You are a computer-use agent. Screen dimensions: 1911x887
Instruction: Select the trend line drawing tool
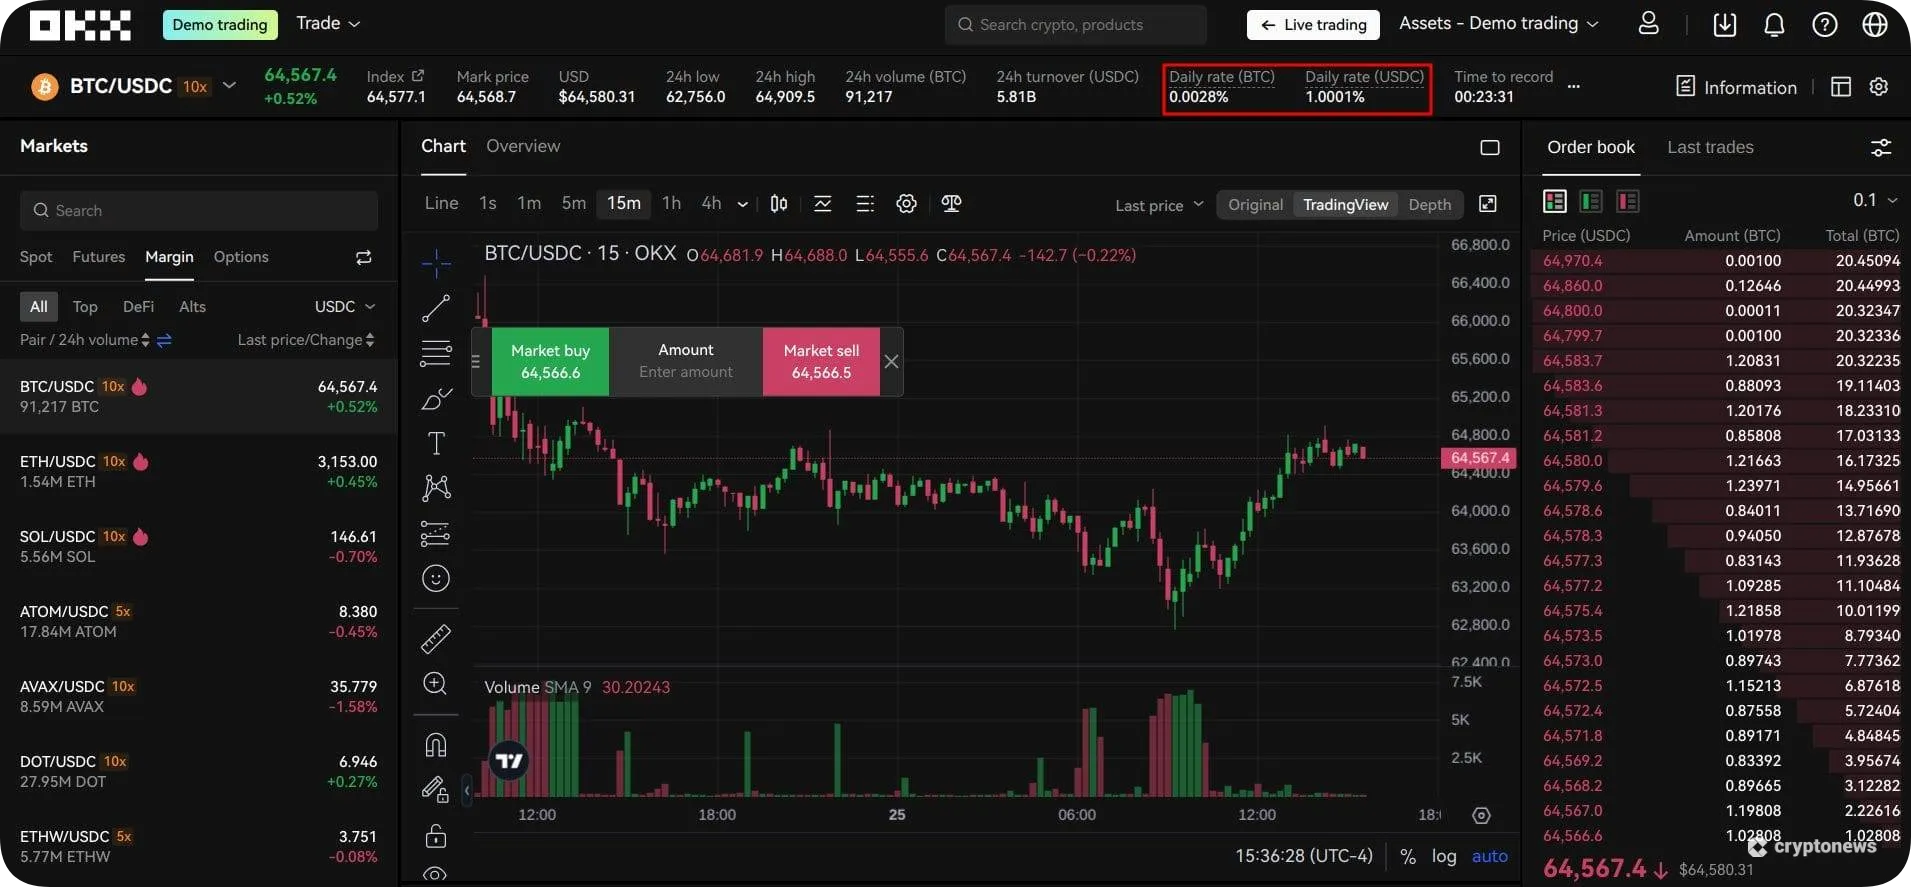(436, 308)
